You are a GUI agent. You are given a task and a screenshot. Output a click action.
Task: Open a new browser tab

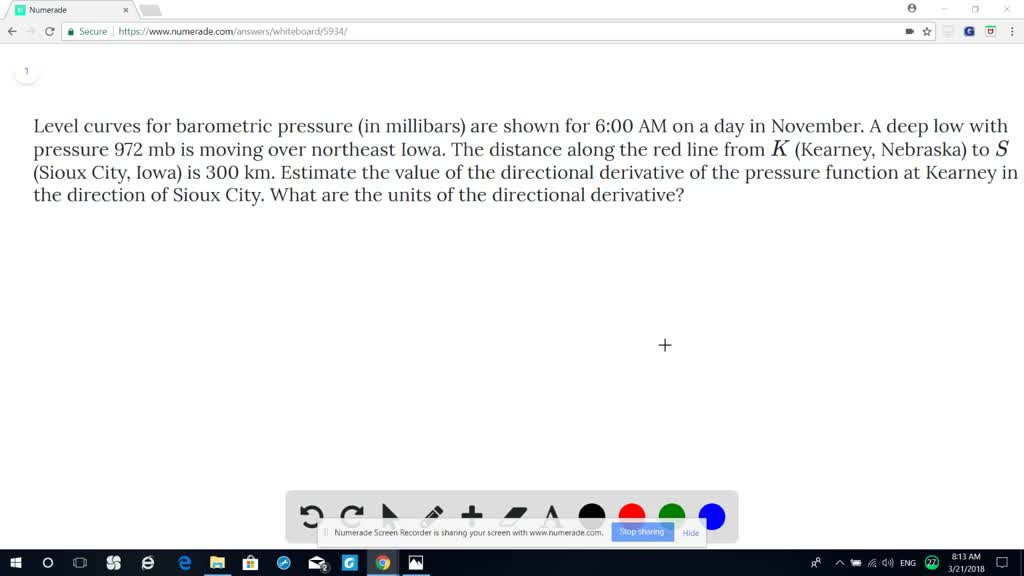150,10
